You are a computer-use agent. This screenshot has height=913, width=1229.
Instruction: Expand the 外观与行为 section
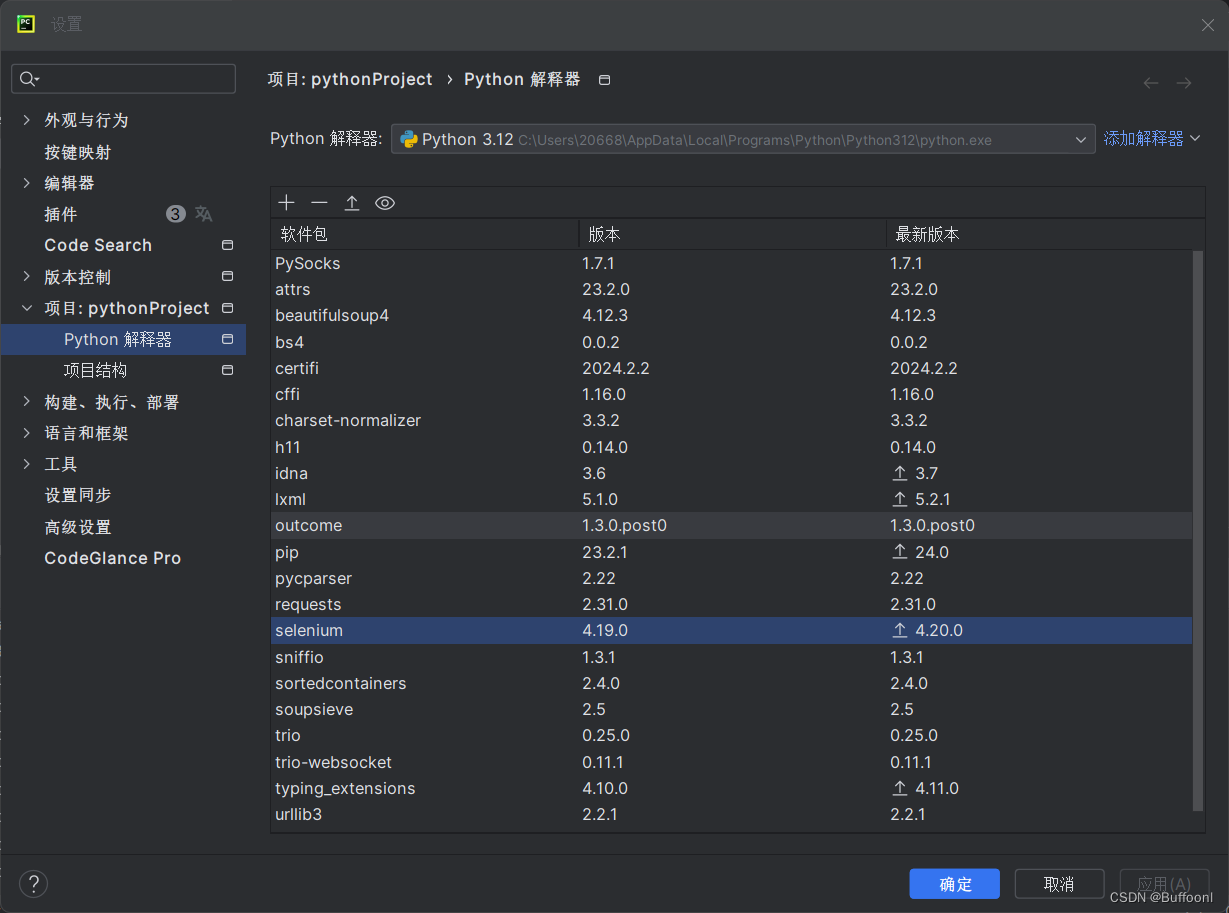tap(26, 120)
